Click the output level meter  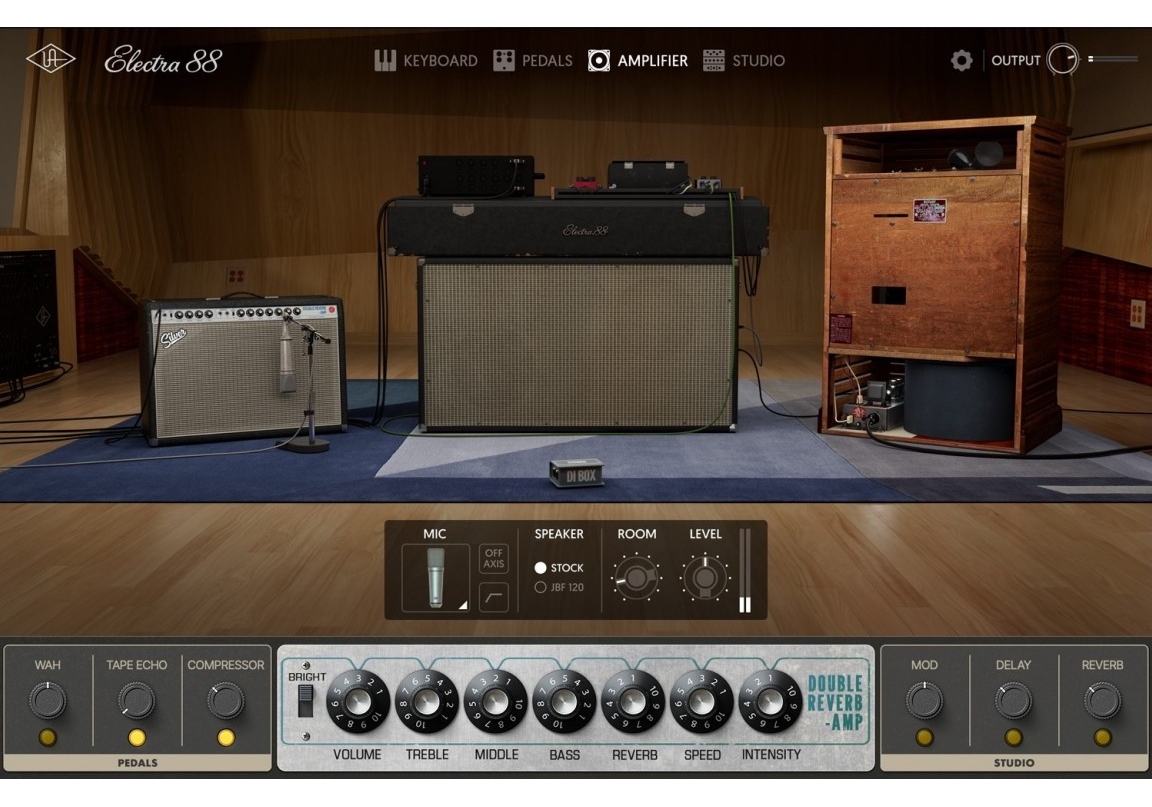tap(1114, 59)
